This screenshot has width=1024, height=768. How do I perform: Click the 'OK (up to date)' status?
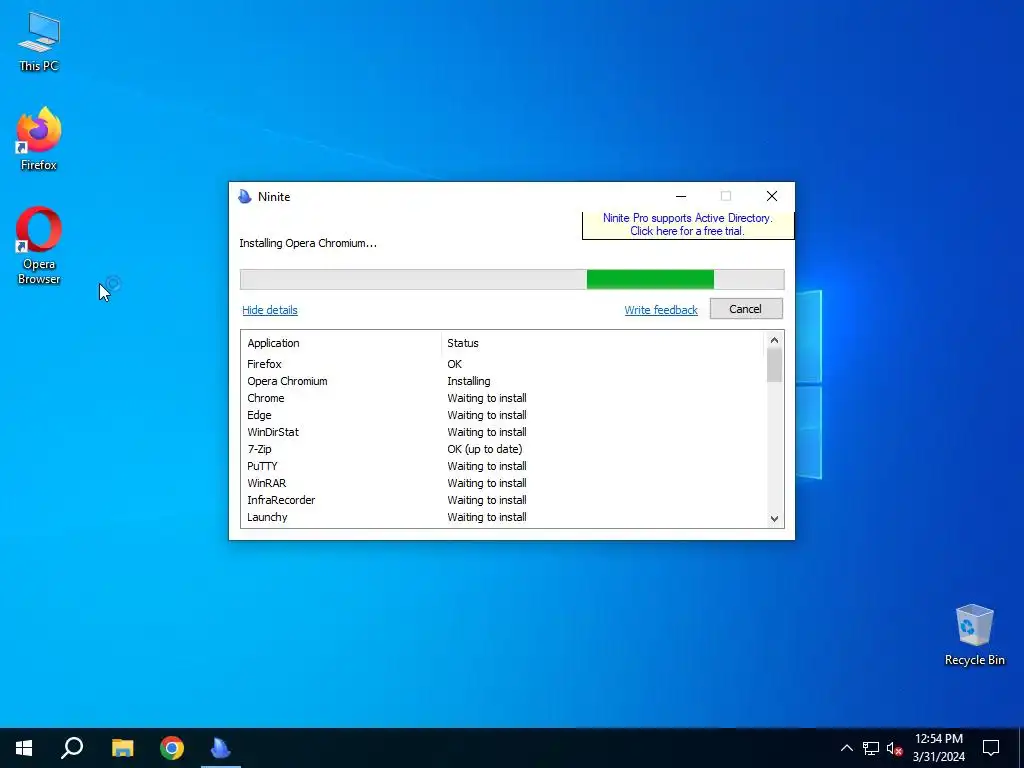point(485,449)
